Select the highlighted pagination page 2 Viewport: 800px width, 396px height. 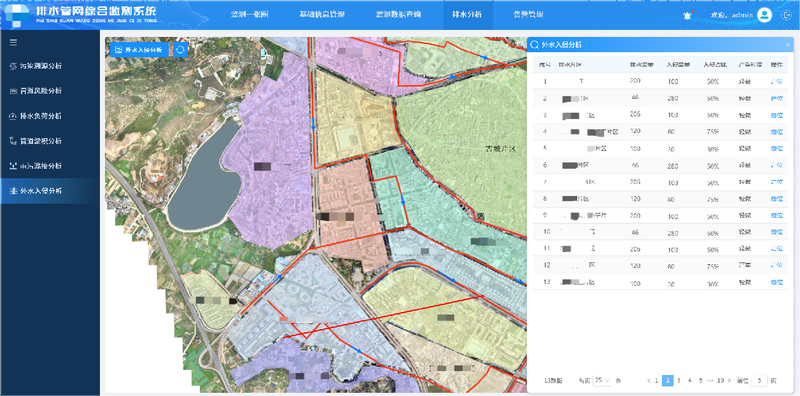pyautogui.click(x=667, y=380)
